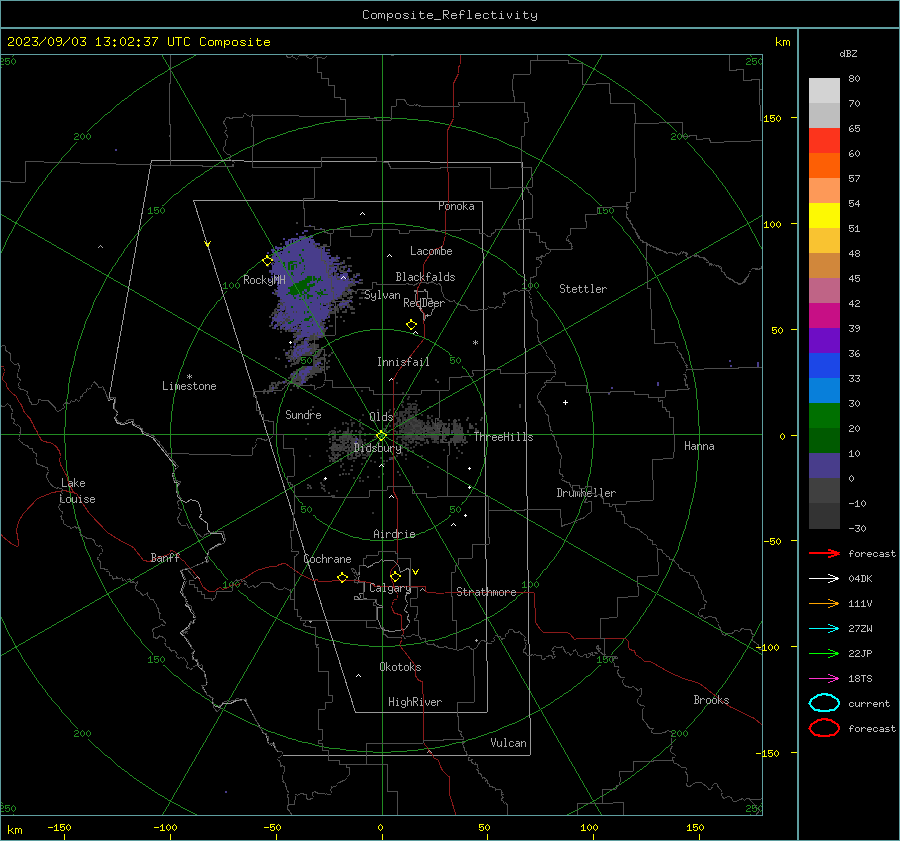Image resolution: width=900 pixels, height=841 pixels.
Task: Click the dBZ legend heading
Action: [848, 54]
